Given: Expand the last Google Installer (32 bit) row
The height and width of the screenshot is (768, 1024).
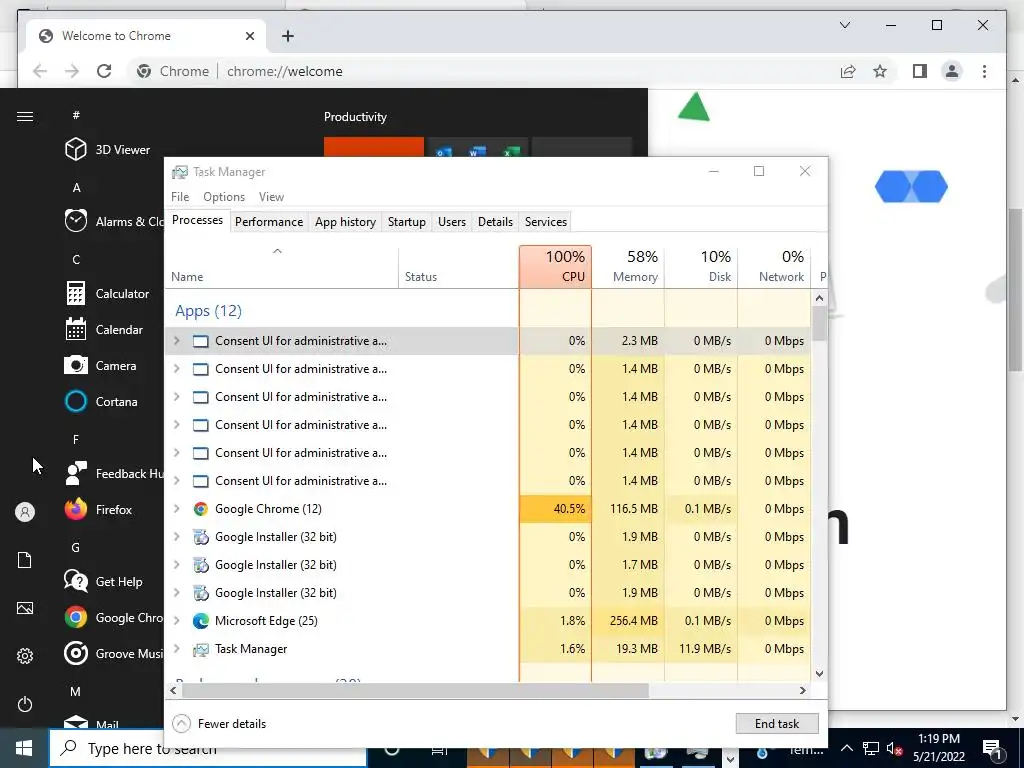Looking at the screenshot, I should click(176, 593).
